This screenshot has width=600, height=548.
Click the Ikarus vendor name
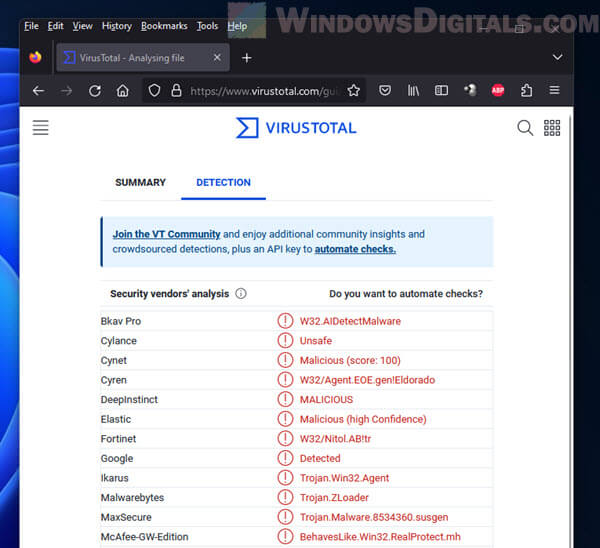(x=114, y=478)
